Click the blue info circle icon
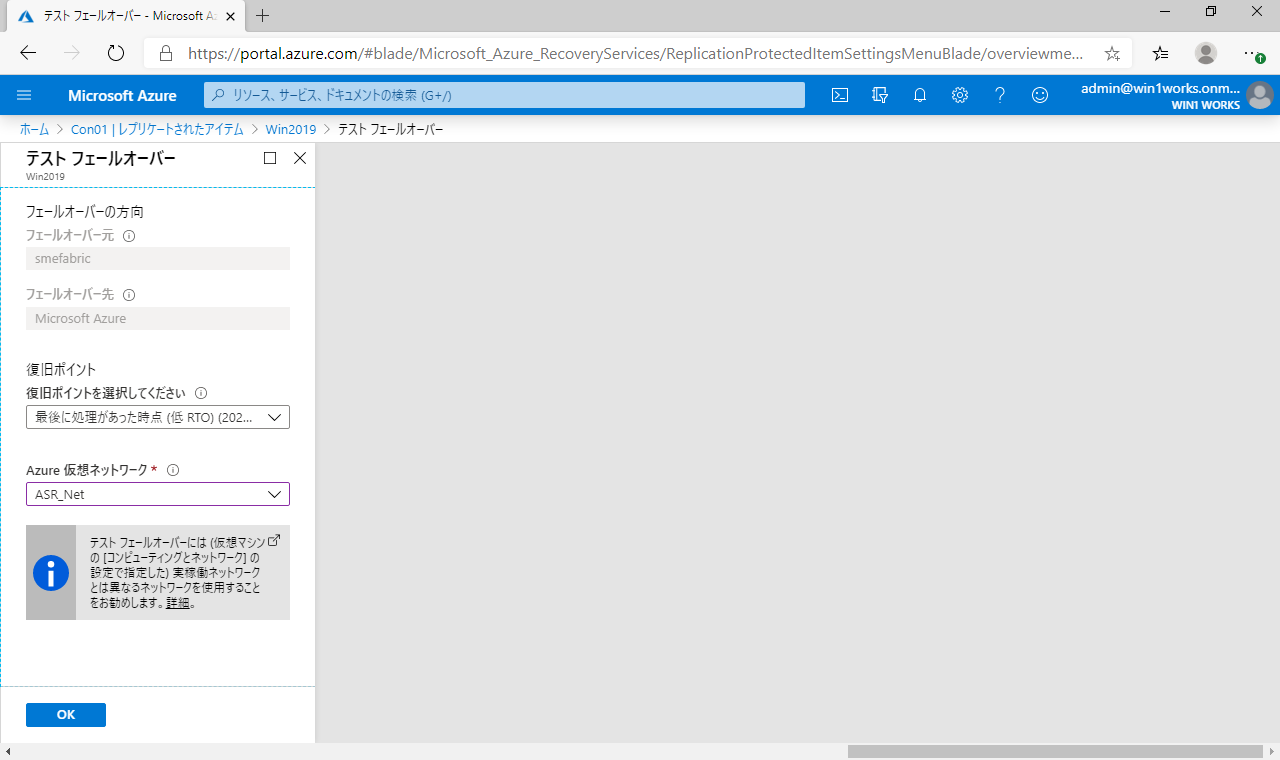Screen dimensions: 1280x760 [x=51, y=573]
